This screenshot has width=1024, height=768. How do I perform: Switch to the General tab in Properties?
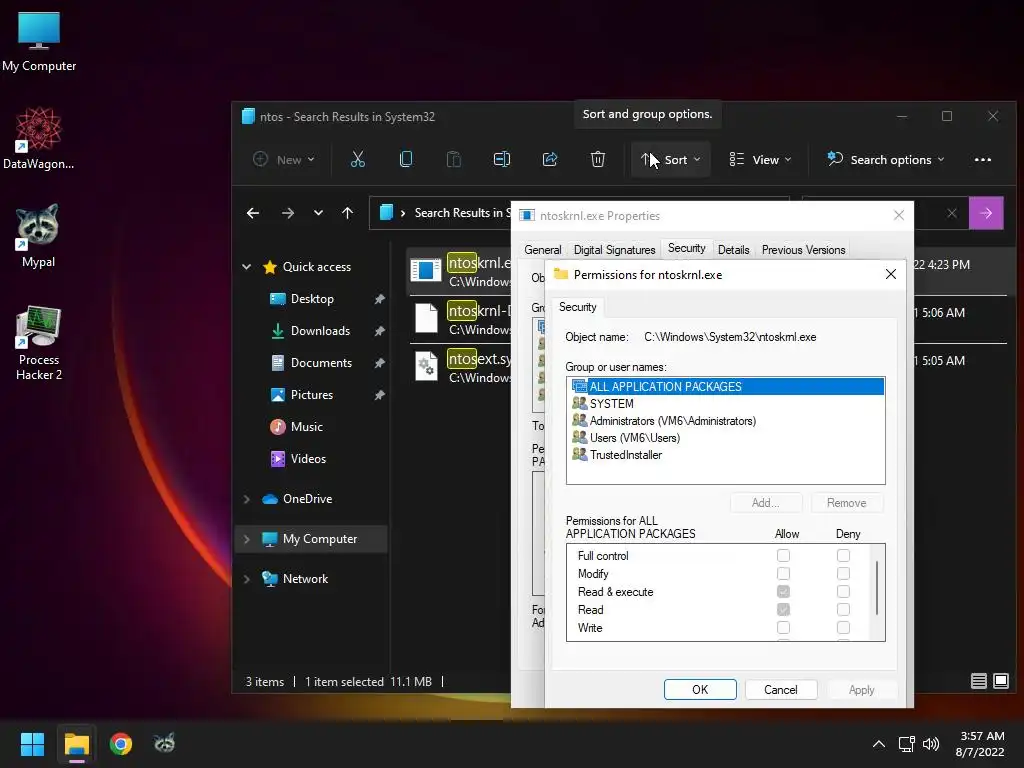(x=543, y=249)
